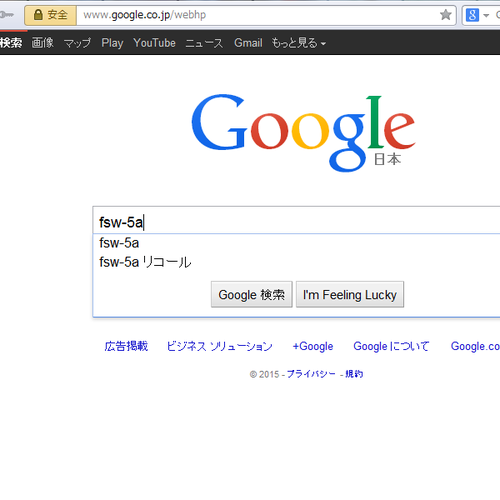Viewport: 500px width, 500px height.
Task: Open YouTube in the Google navigation bar
Action: click(154, 43)
